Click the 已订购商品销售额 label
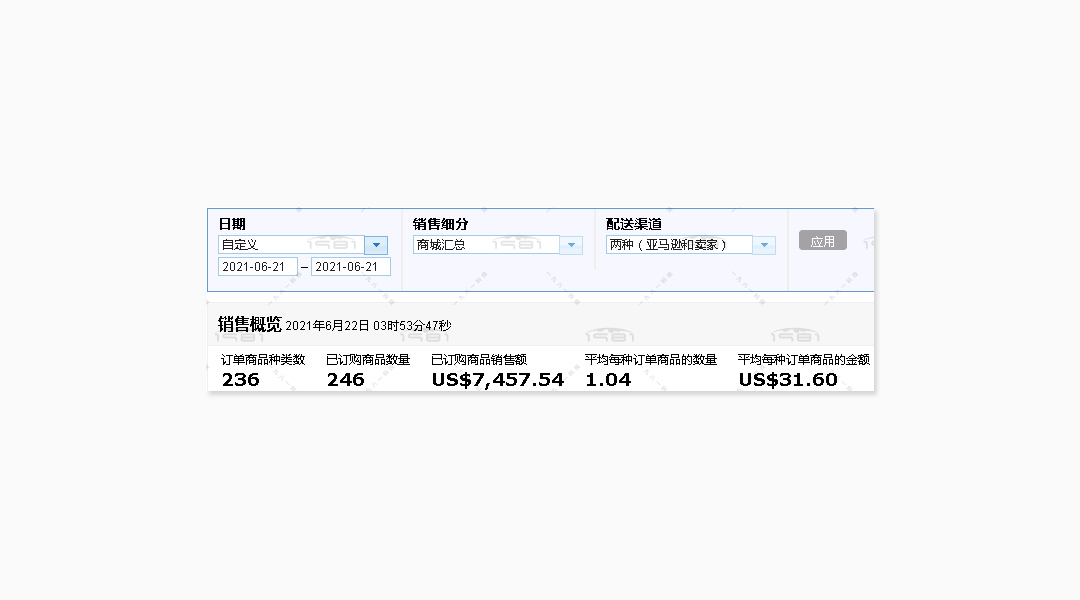Image resolution: width=1080 pixels, height=600 pixels. [x=479, y=360]
